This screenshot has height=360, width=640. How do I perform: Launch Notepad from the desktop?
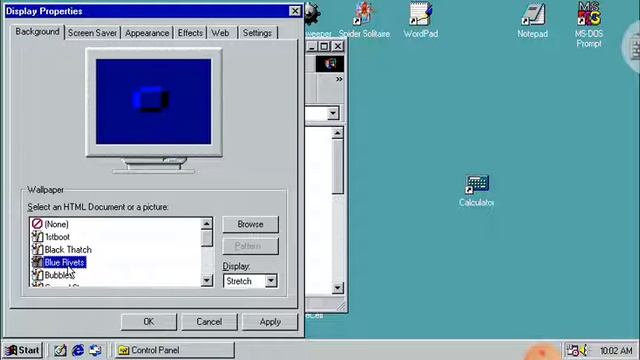click(533, 20)
